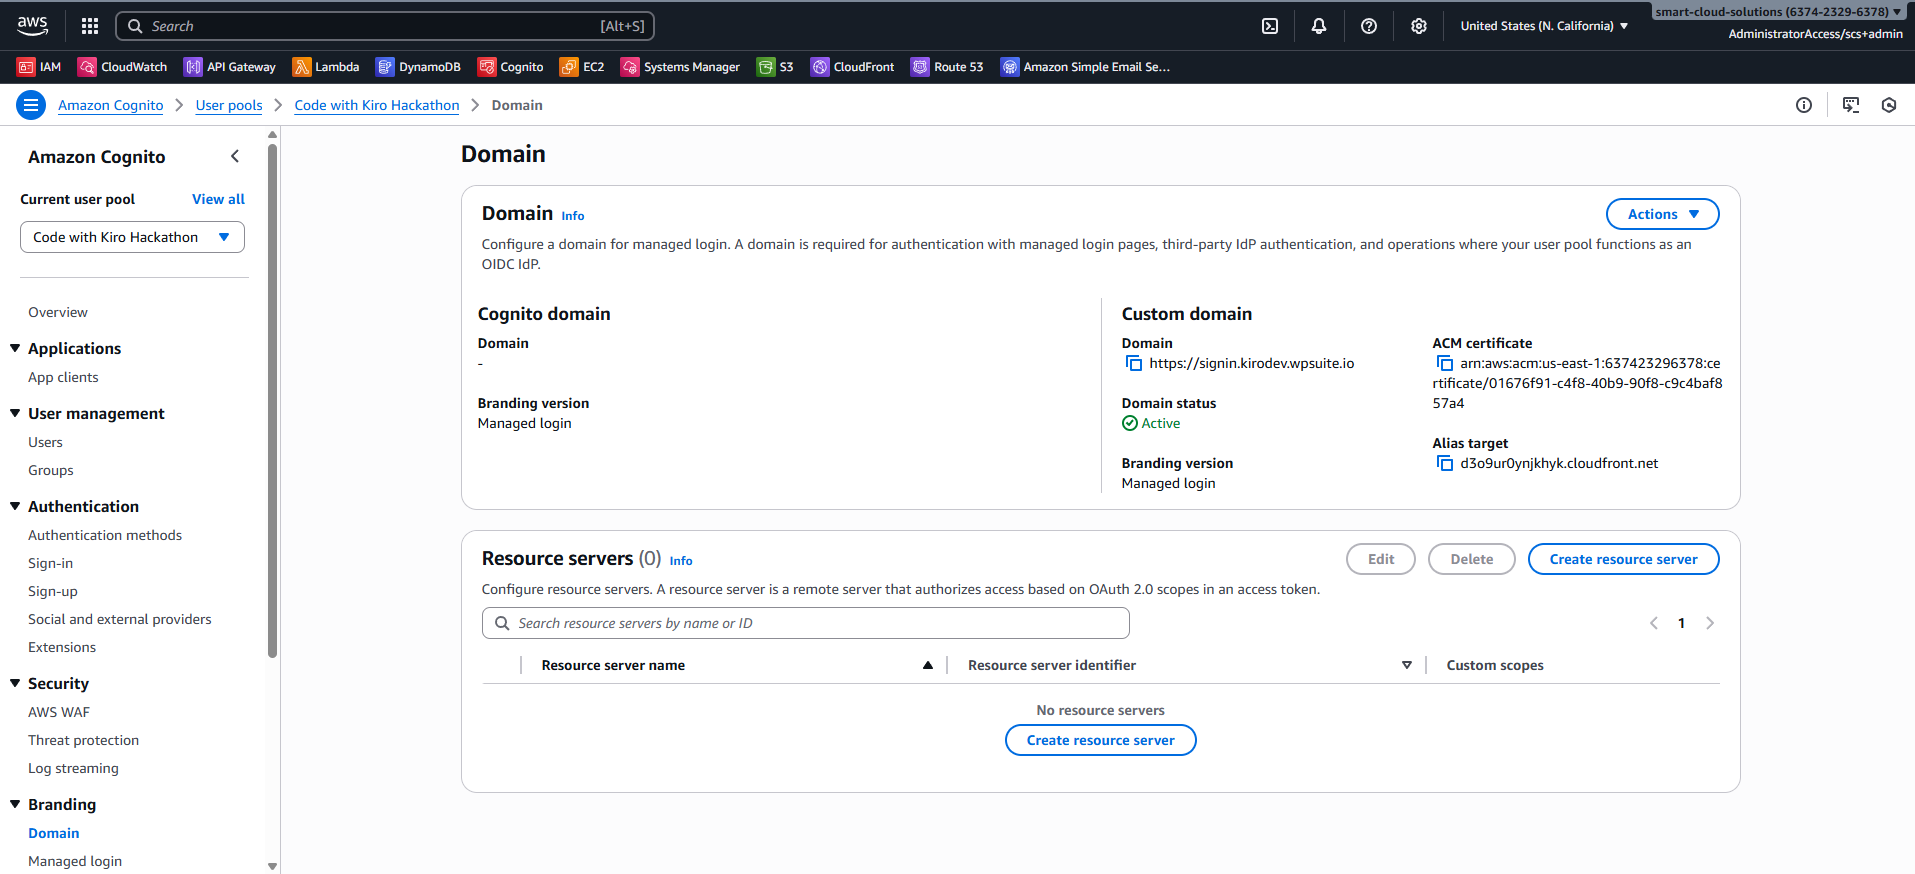Toggle the side navigation hamburger menu
Viewport: 1915px width, 874px height.
coord(32,105)
